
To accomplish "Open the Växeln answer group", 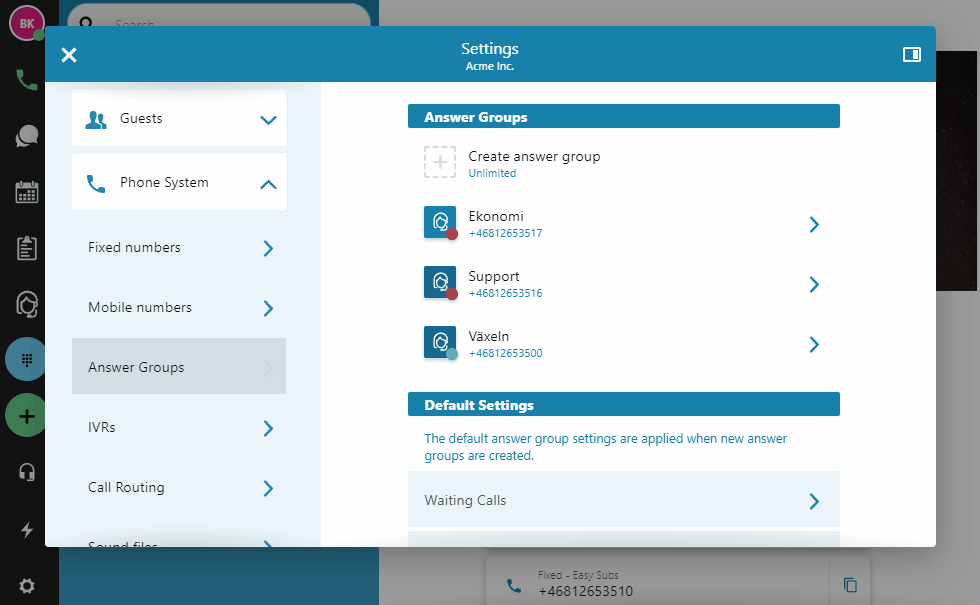I will [624, 344].
